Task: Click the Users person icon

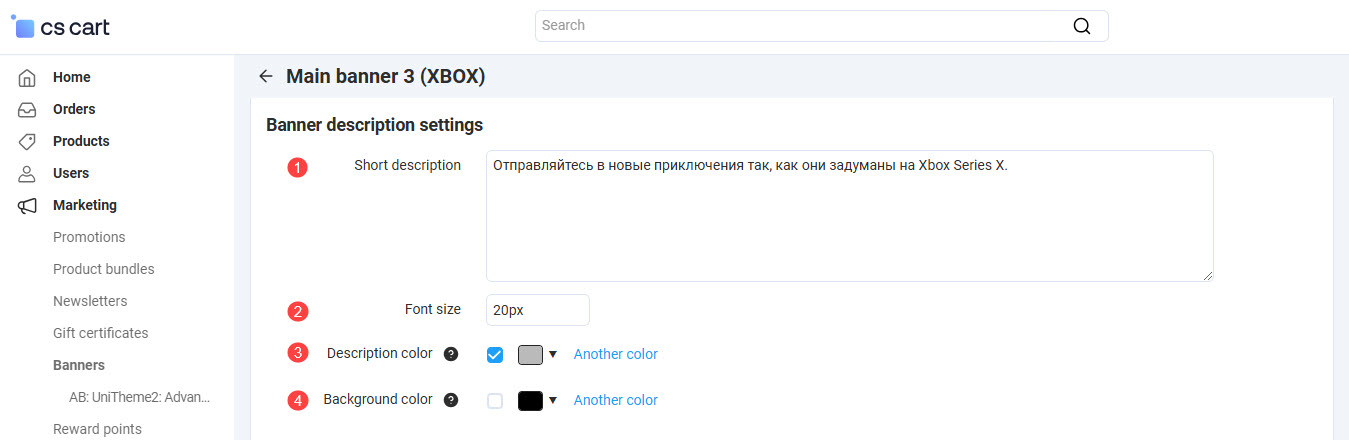Action: tap(28, 173)
